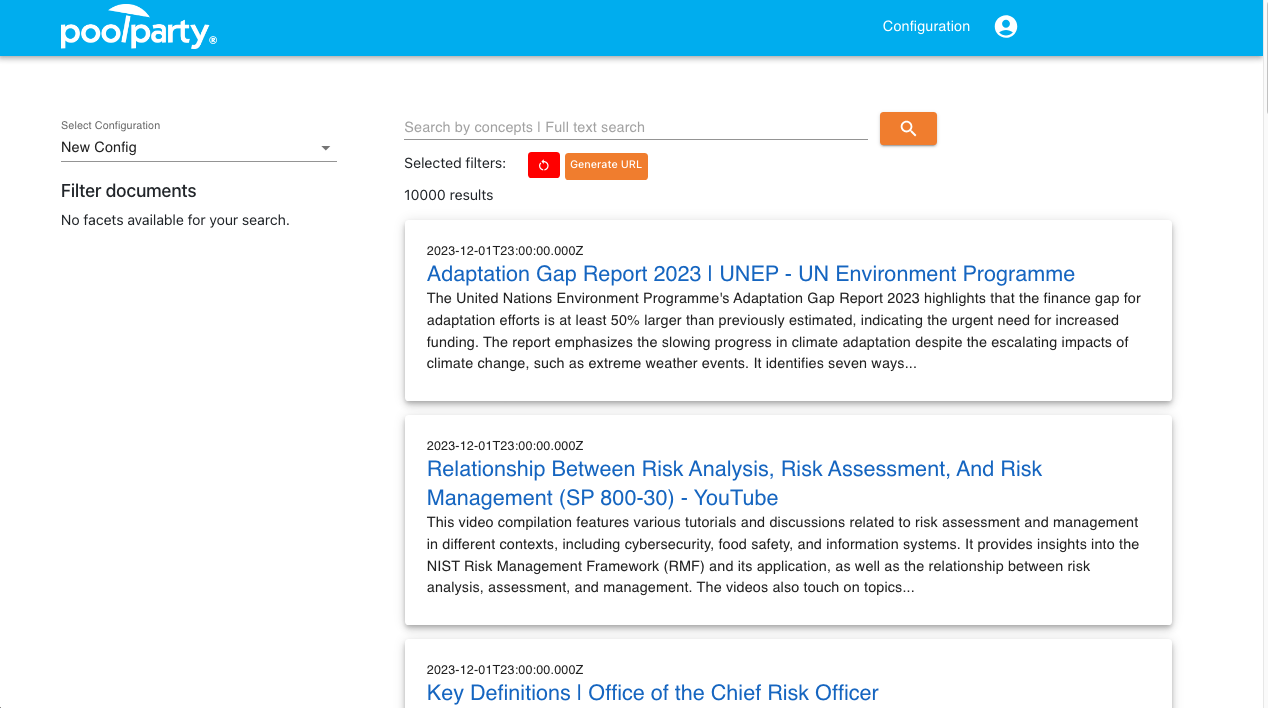Click the Adaptation Gap Report description text
This screenshot has width=1268, height=708.
click(x=783, y=331)
